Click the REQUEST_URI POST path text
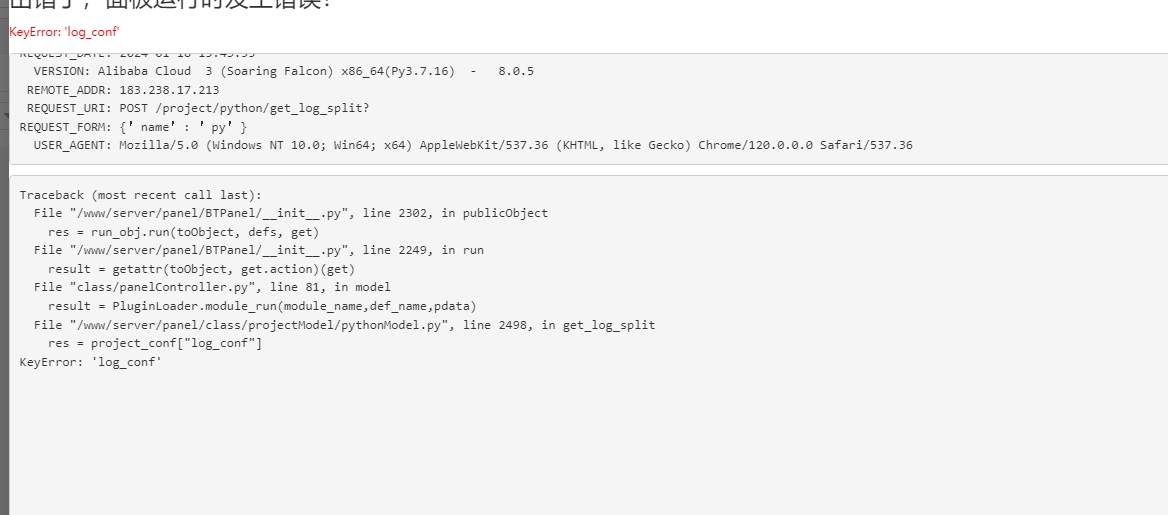The height and width of the screenshot is (515, 1168). click(x=244, y=108)
